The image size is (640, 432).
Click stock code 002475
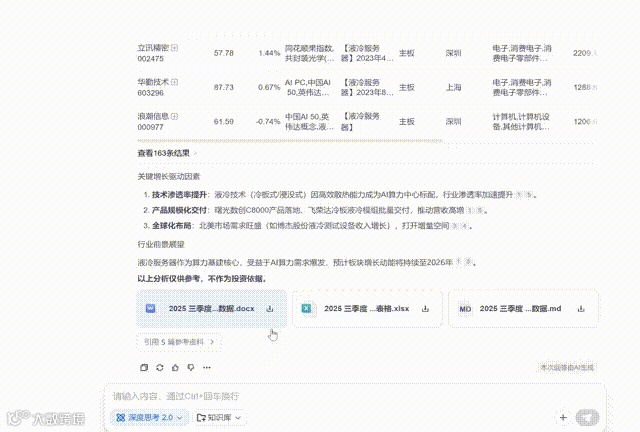tap(151, 59)
